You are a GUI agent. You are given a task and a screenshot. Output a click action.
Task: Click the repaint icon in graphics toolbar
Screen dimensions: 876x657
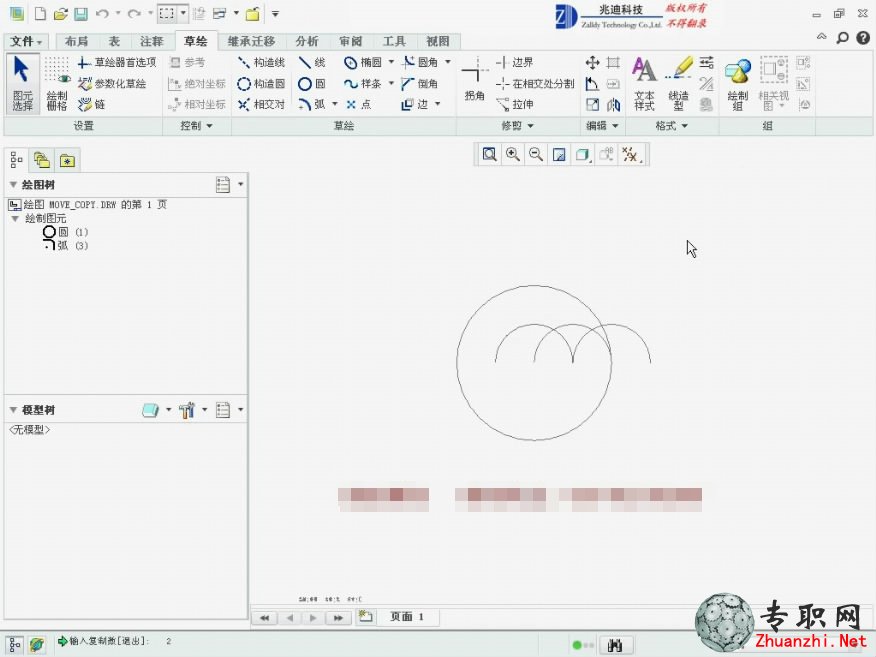coord(559,154)
